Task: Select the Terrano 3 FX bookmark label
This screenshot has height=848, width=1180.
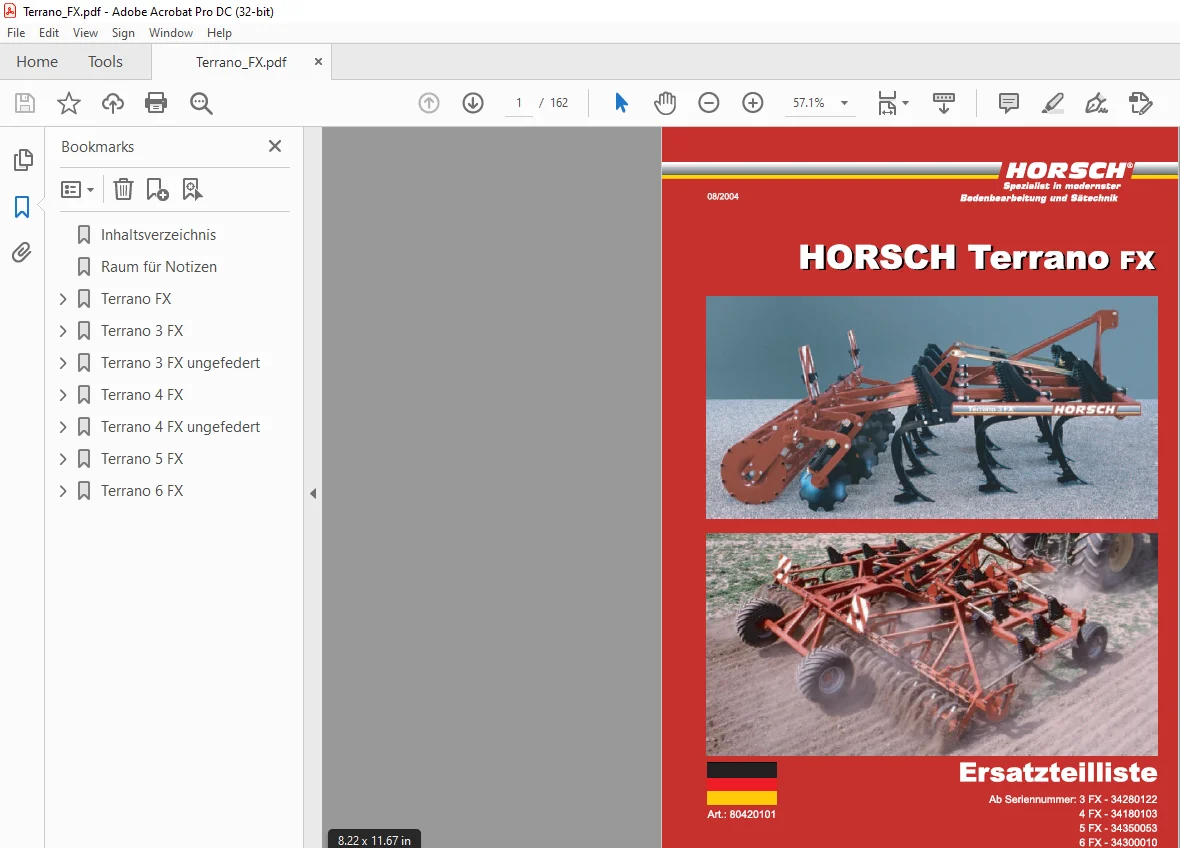Action: (142, 331)
